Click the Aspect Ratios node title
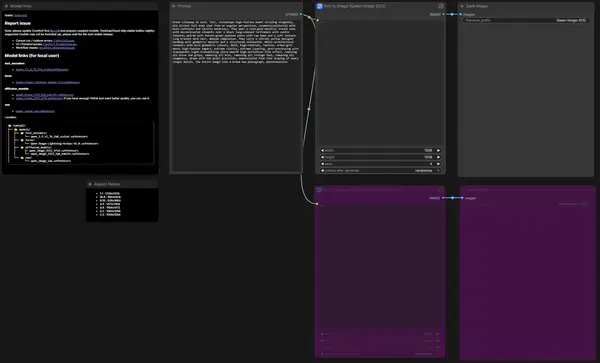This screenshot has width=600, height=363. (107, 184)
